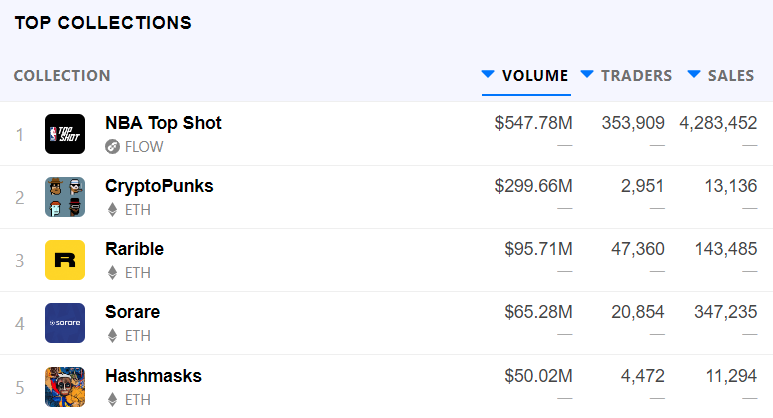This screenshot has height=418, width=773.
Task: Open the NBA Top Shot collection name
Action: coord(163,123)
